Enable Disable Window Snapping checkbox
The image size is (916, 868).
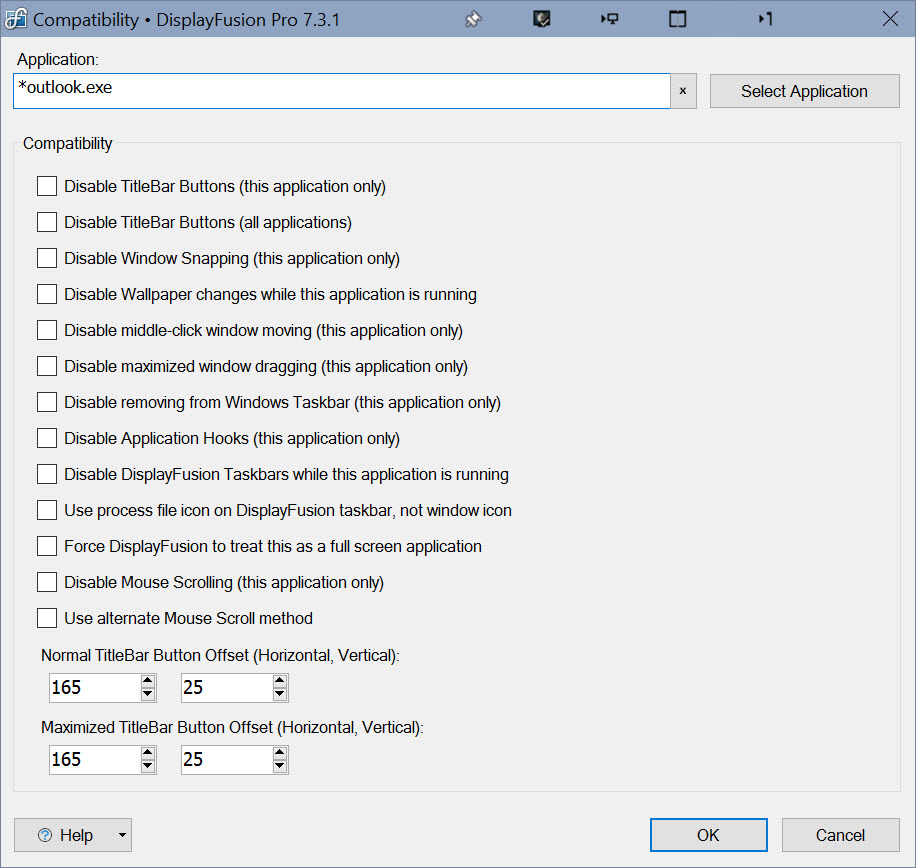click(47, 258)
